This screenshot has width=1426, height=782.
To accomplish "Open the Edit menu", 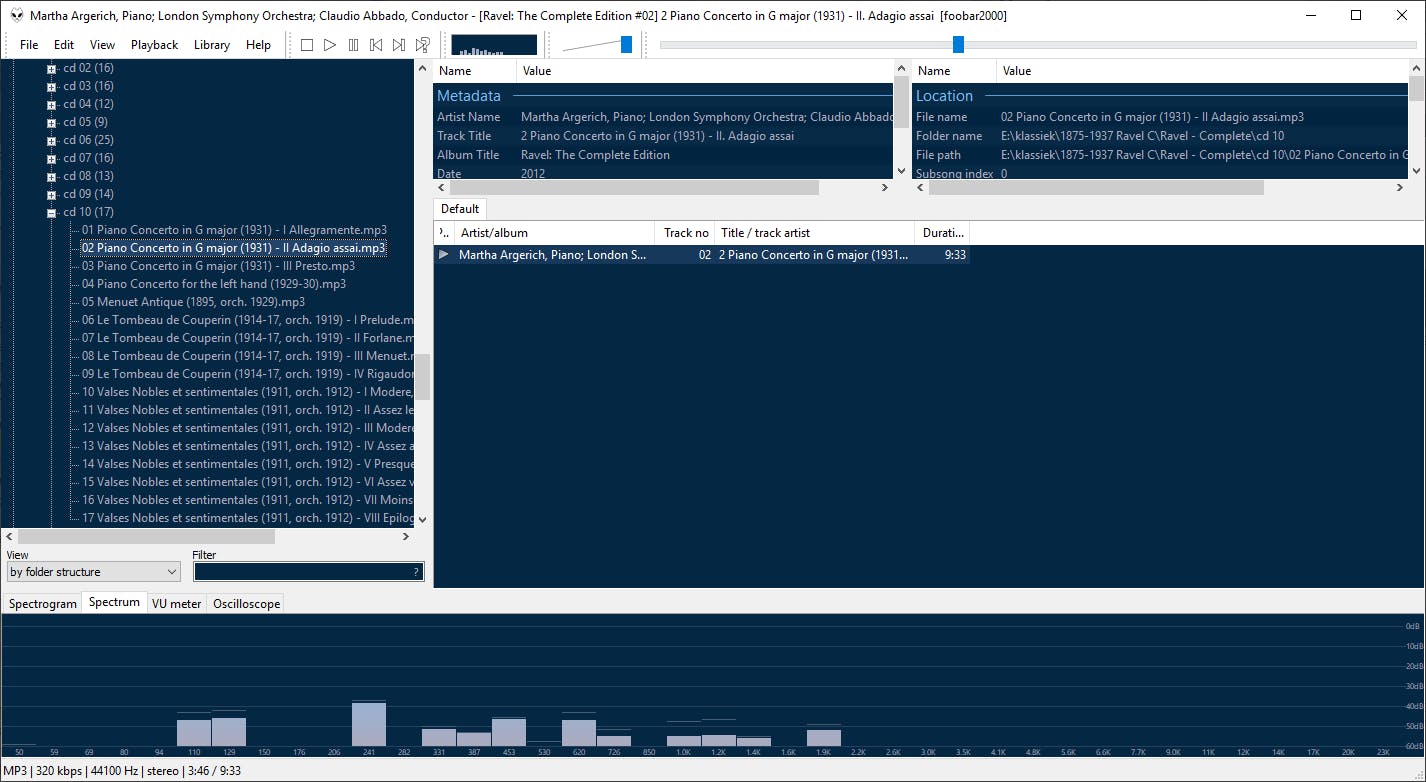I will coord(64,45).
